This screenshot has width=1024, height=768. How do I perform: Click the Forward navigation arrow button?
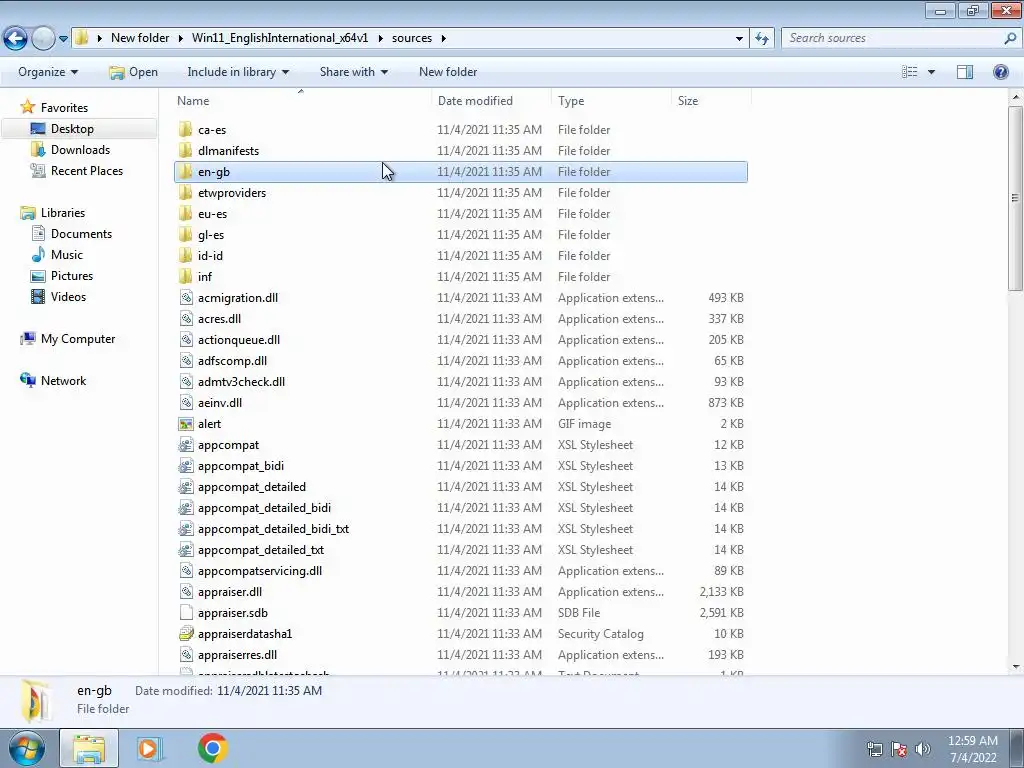(x=43, y=39)
